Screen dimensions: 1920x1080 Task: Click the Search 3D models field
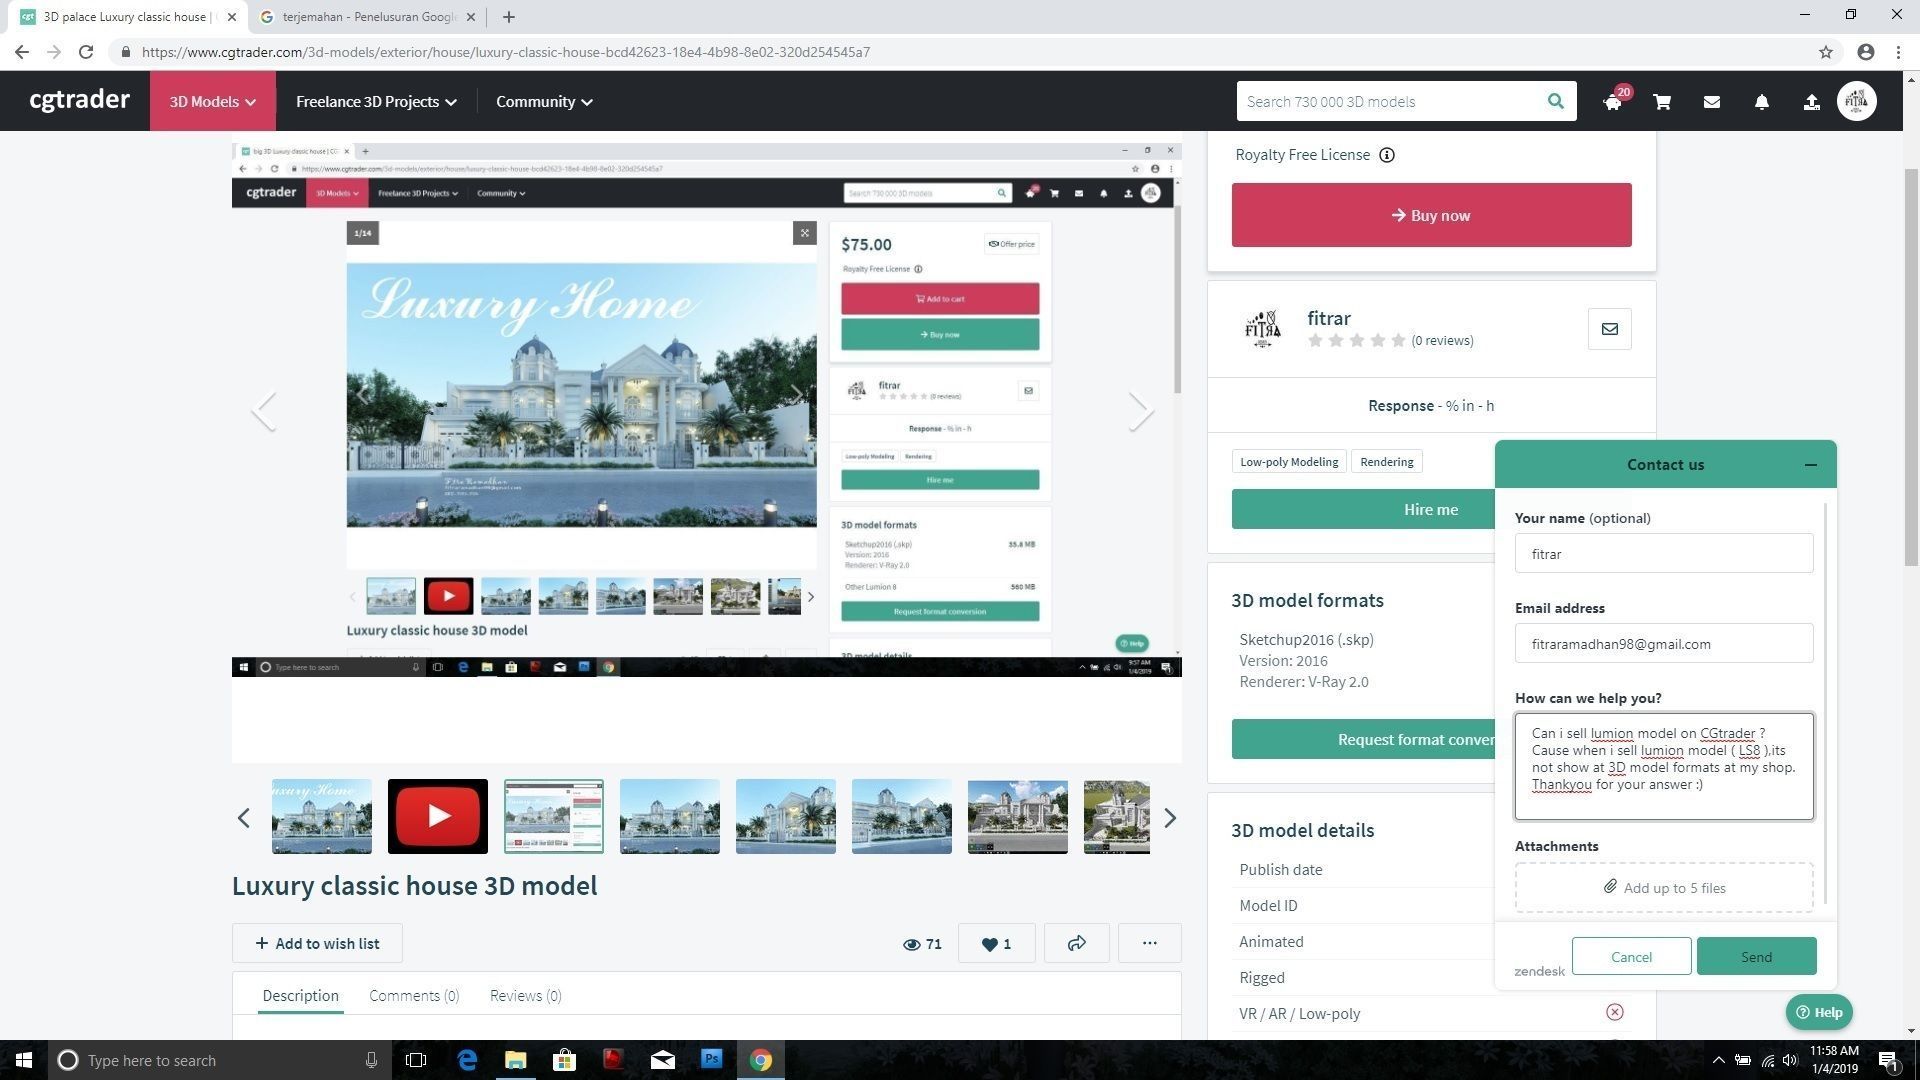coord(1390,102)
